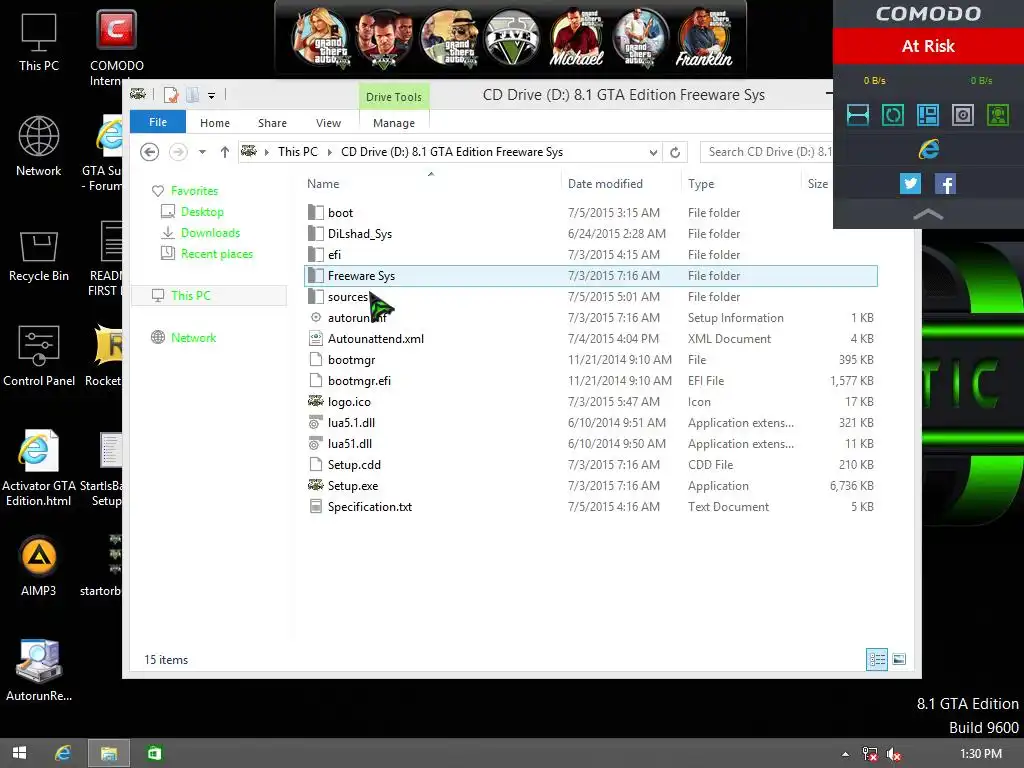Image resolution: width=1024 pixels, height=768 pixels.
Task: Click the muted volume tray icon
Action: (x=893, y=754)
